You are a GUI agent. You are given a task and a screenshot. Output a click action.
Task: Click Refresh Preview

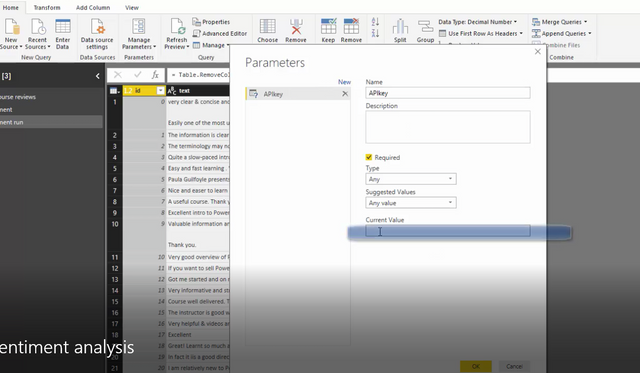[x=177, y=34]
